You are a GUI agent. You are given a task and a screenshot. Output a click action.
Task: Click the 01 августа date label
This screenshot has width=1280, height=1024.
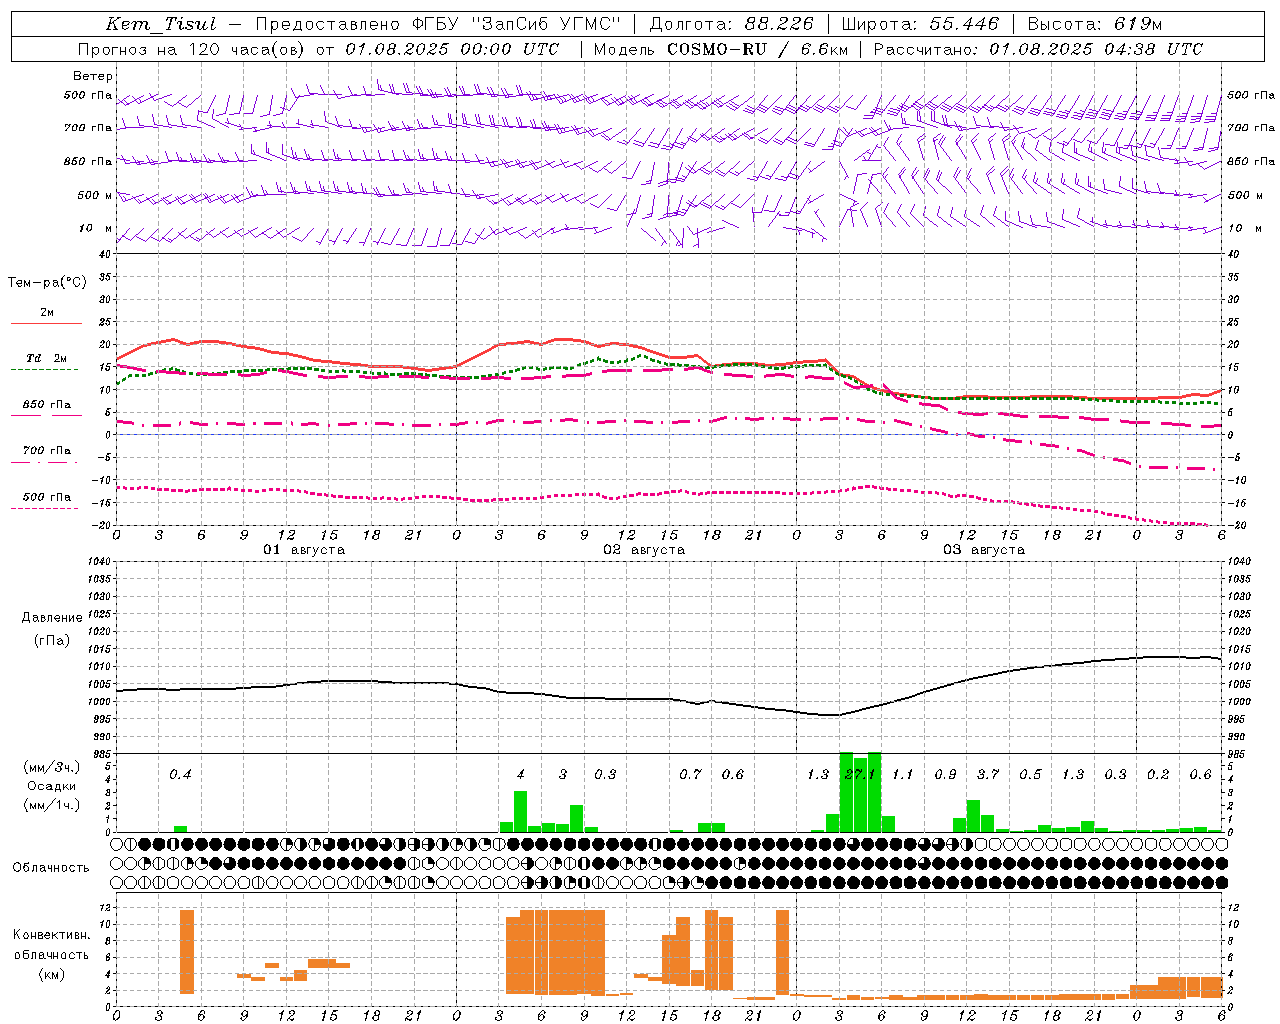(x=304, y=550)
